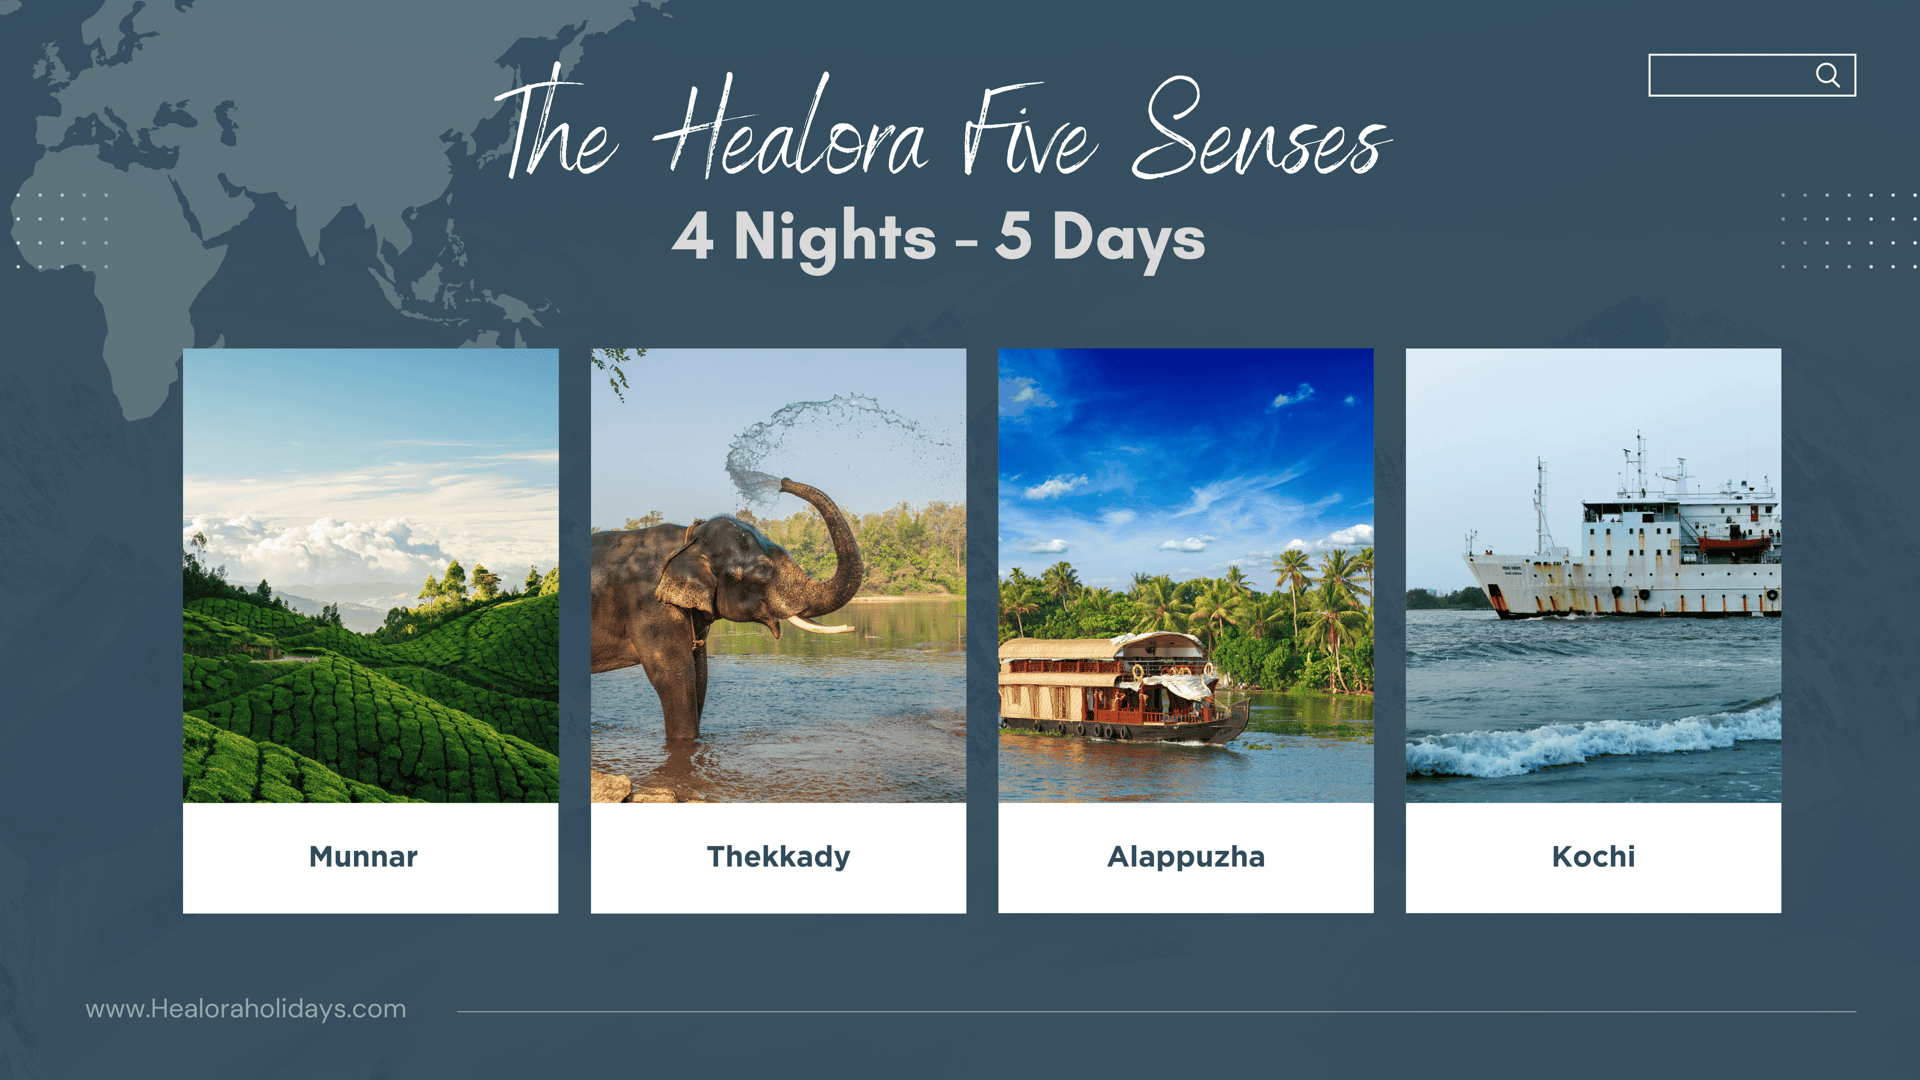Select the Alappuzha destination label
Screen dimensions: 1920x1080
(1185, 857)
